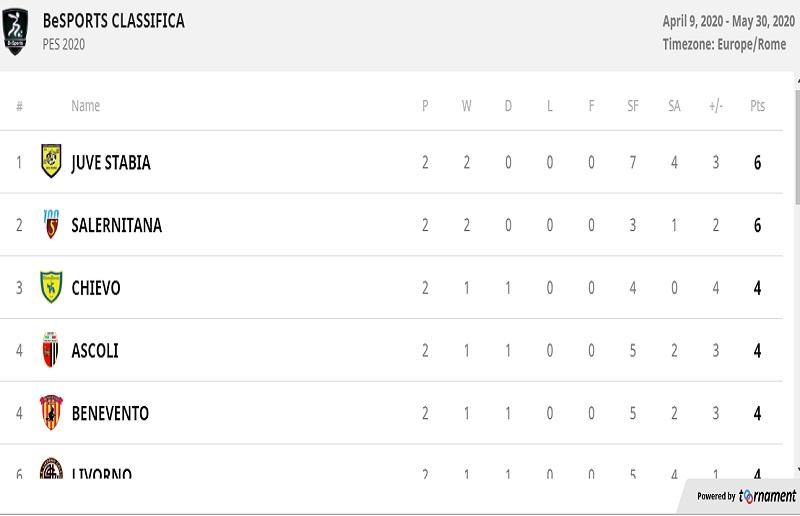Click the Benevento team crest

[51, 412]
